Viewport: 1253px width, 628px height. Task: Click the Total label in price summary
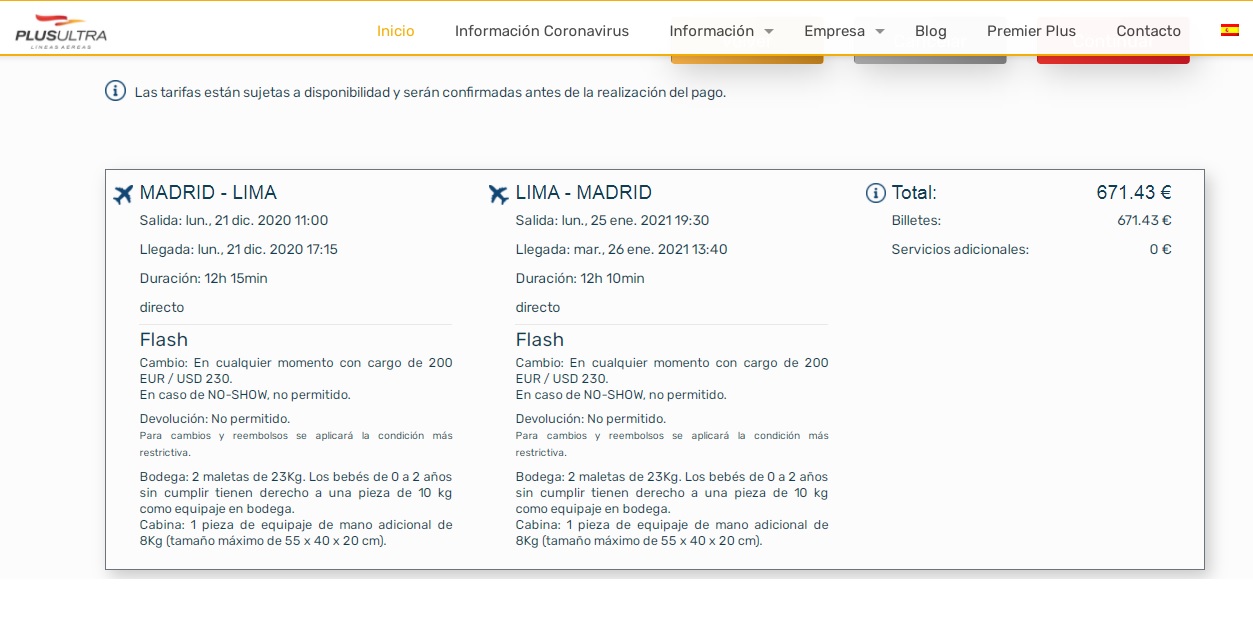coord(914,193)
